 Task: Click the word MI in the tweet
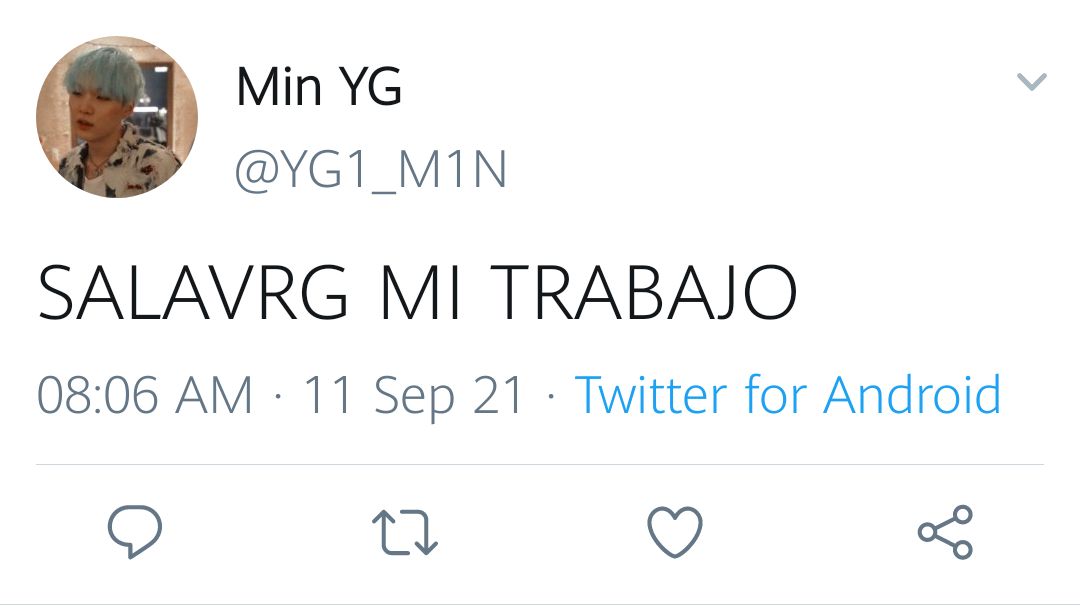click(419, 293)
